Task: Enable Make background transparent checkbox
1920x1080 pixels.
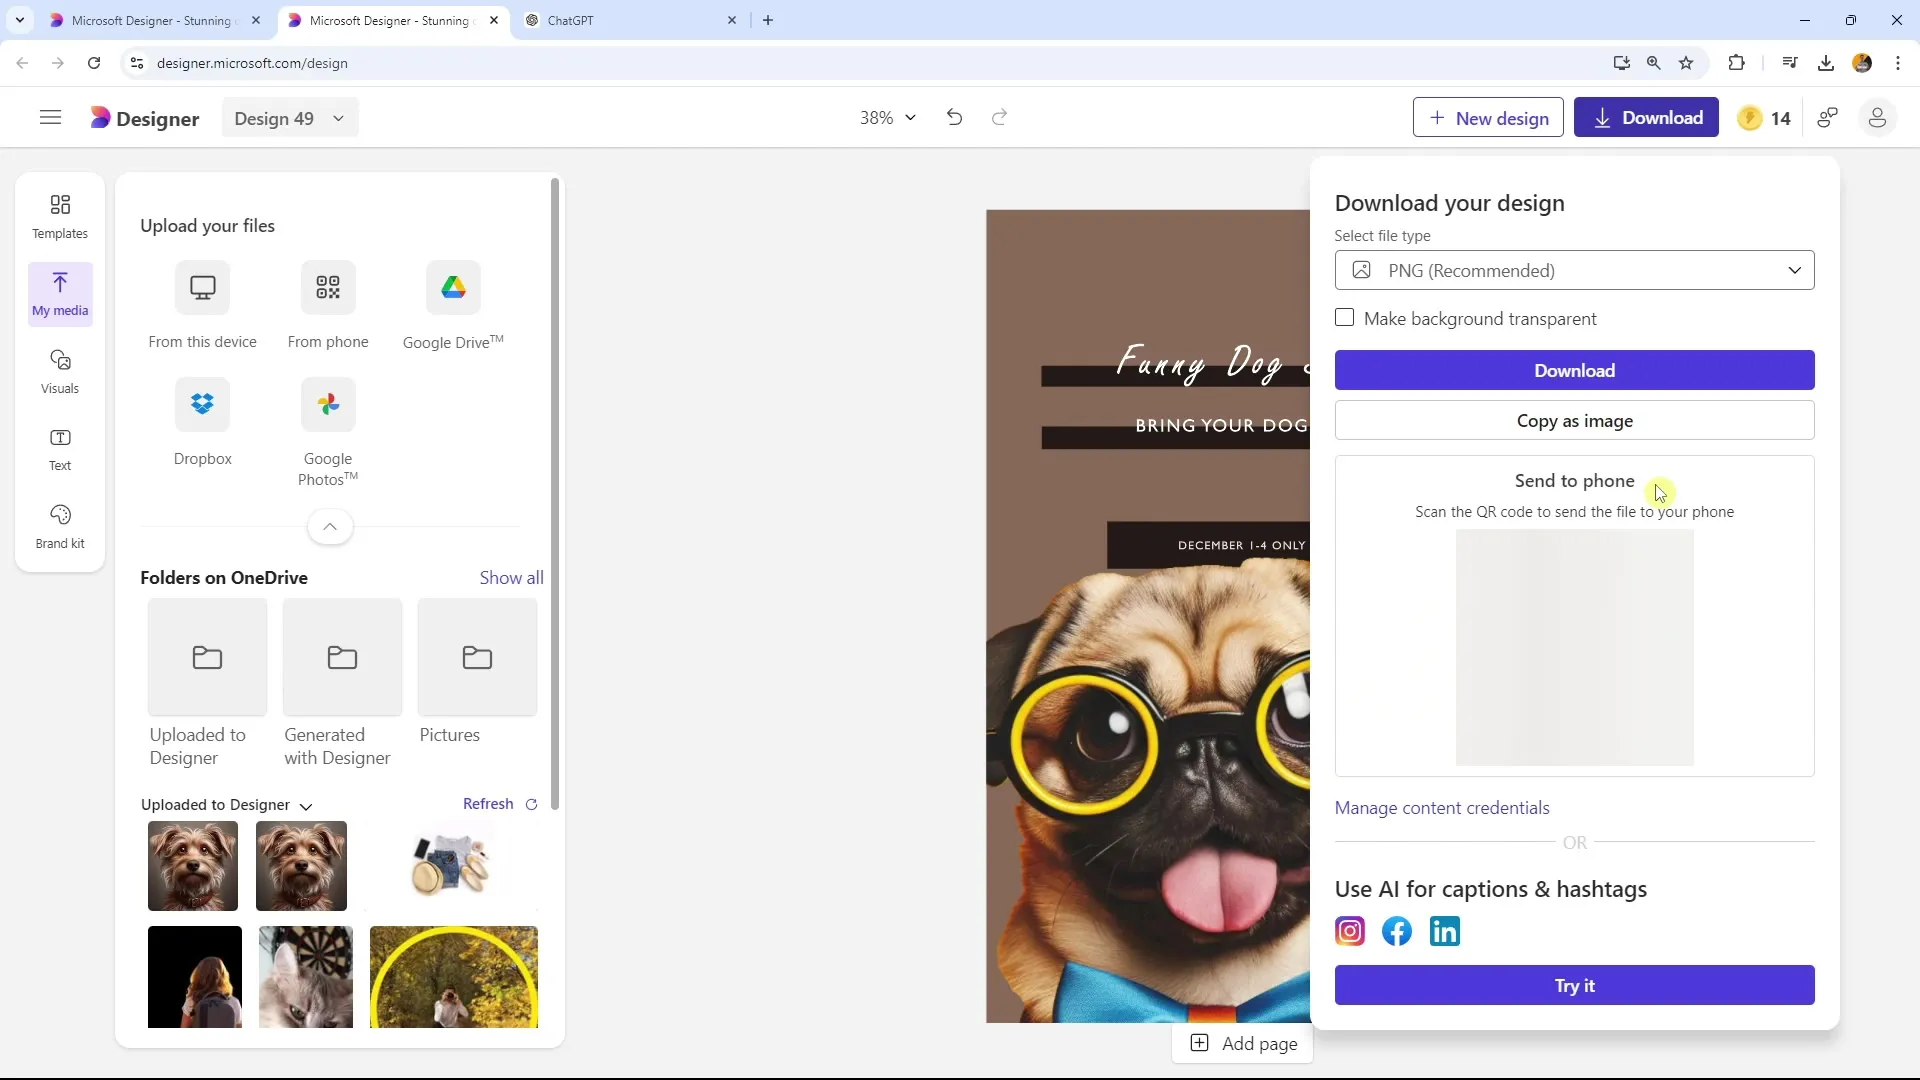Action: click(1344, 318)
